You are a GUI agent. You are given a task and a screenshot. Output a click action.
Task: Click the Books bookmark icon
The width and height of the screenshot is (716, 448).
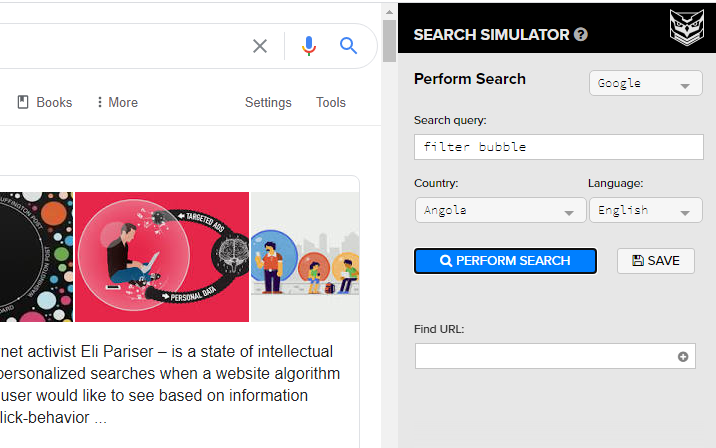coord(22,102)
